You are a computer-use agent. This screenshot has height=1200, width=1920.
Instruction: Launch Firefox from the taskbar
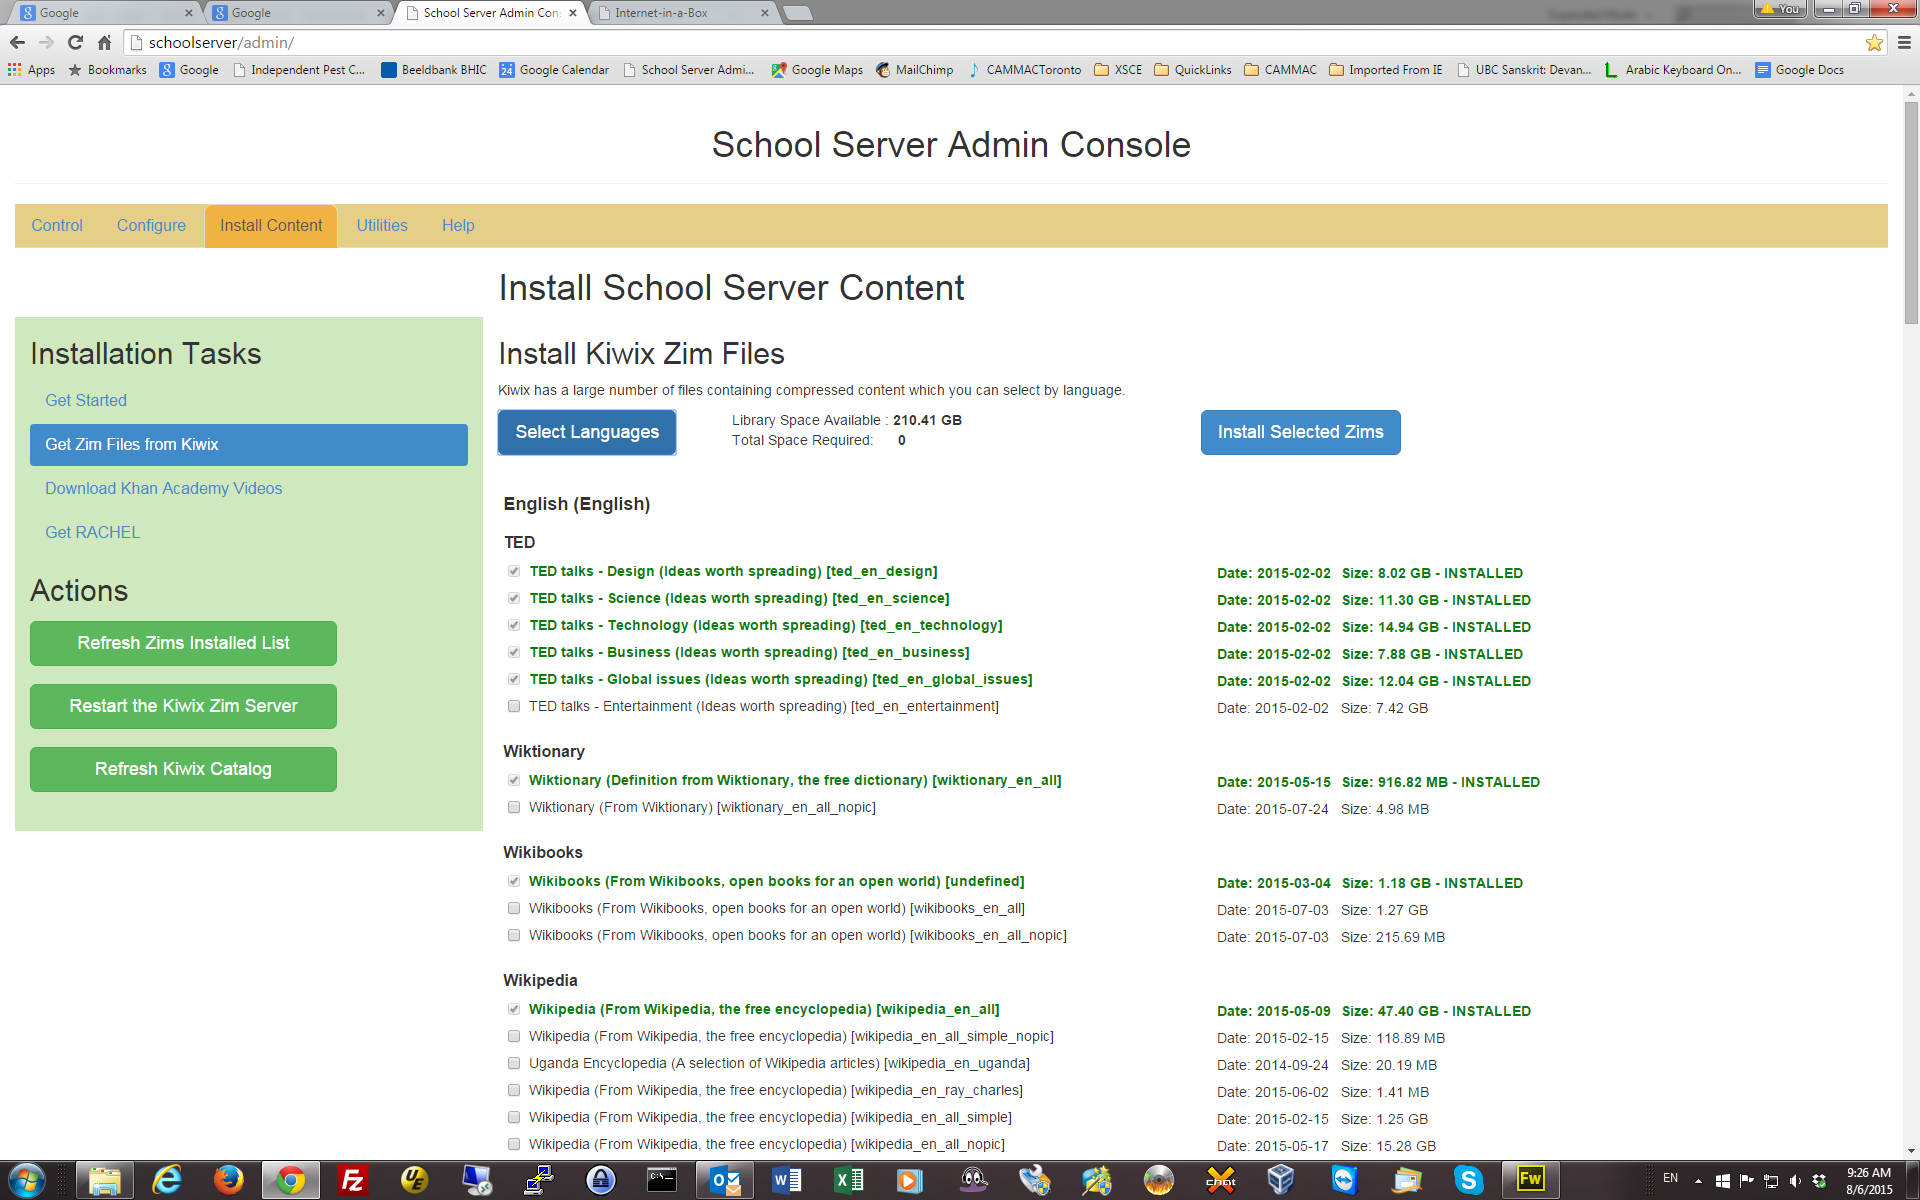pos(228,1180)
